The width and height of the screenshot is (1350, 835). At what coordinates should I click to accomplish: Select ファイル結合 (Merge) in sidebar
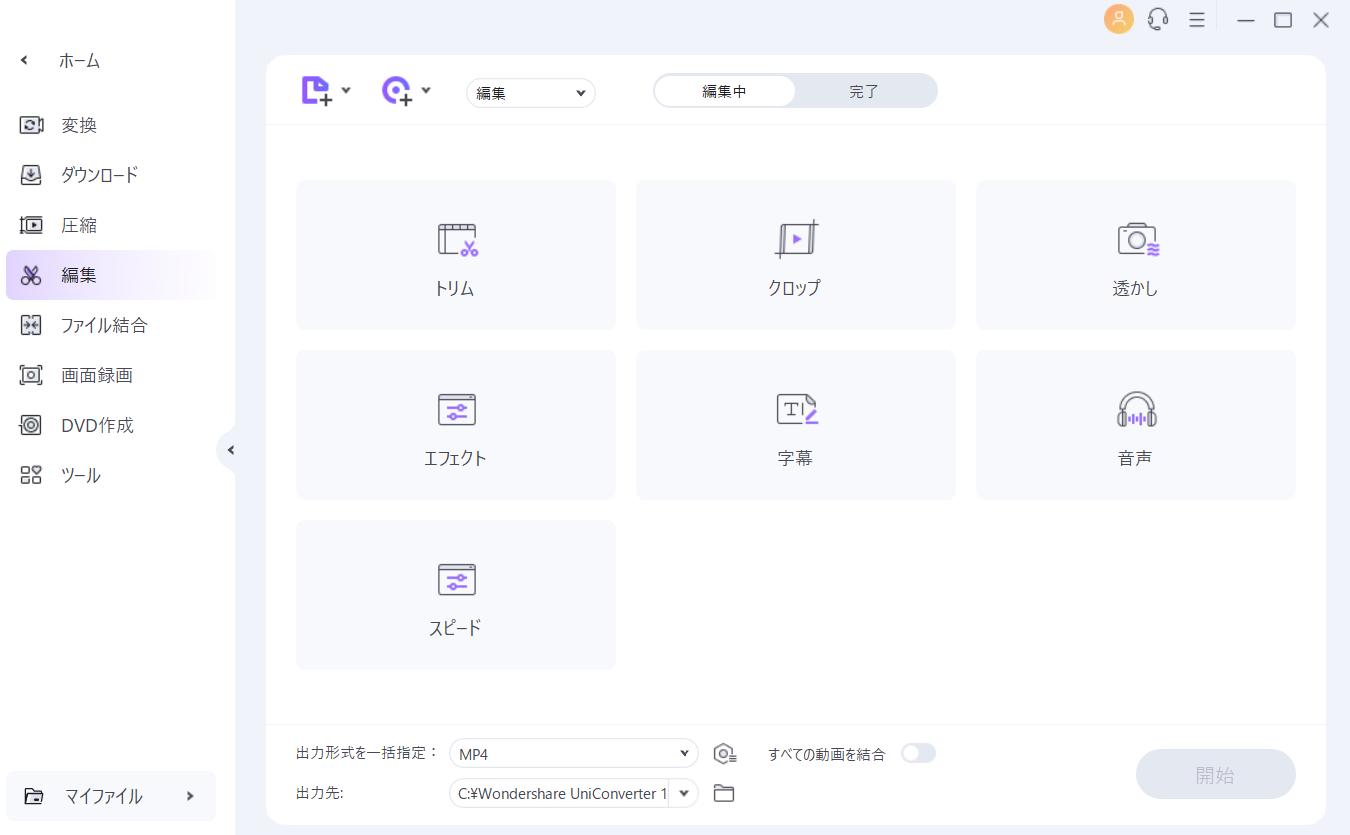click(x=110, y=325)
